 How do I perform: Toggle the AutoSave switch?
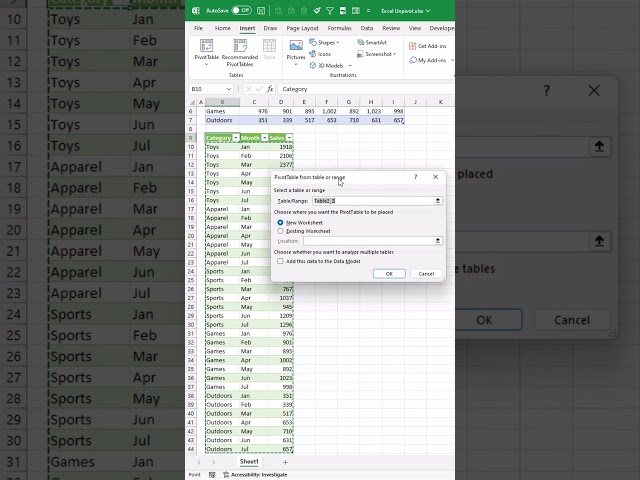click(x=241, y=11)
